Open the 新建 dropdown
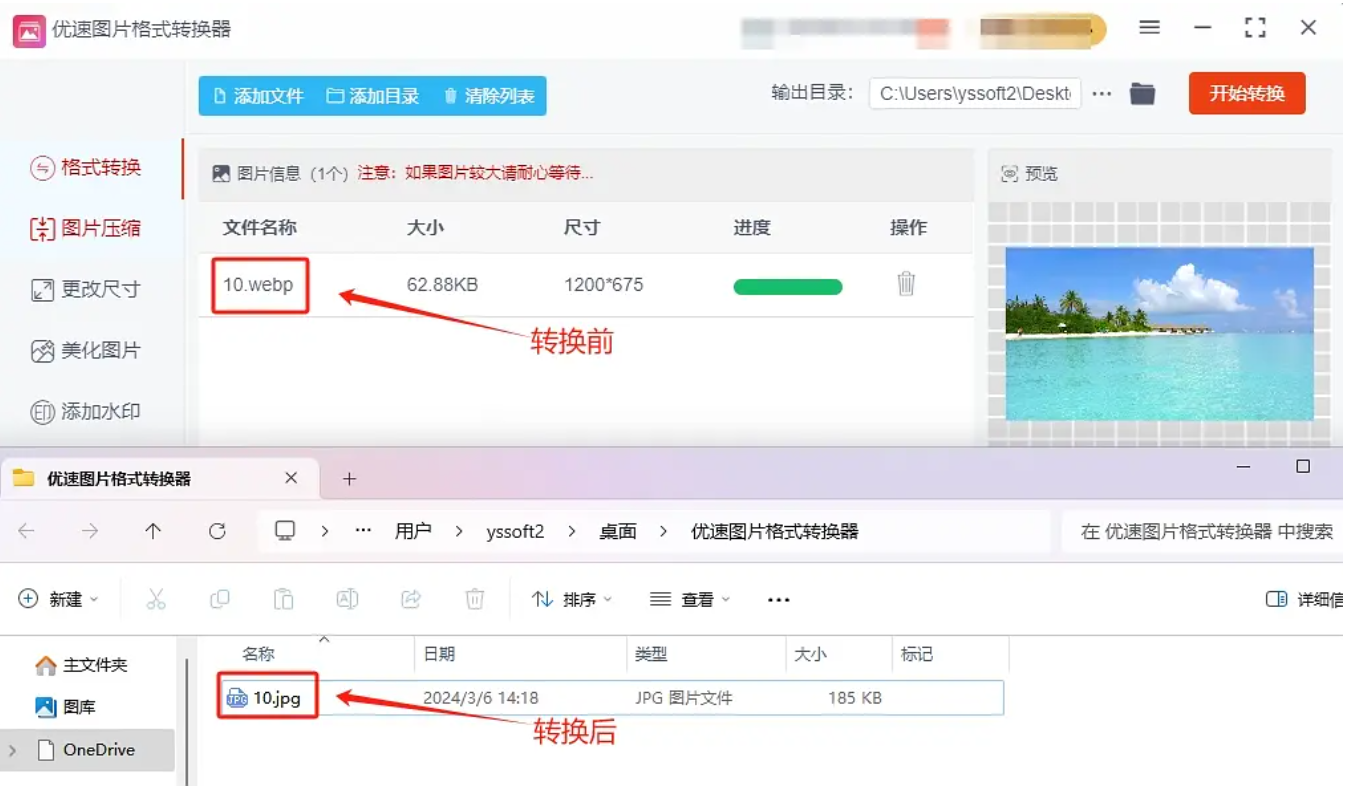Viewport: 1345px width, 801px height. [x=60, y=599]
